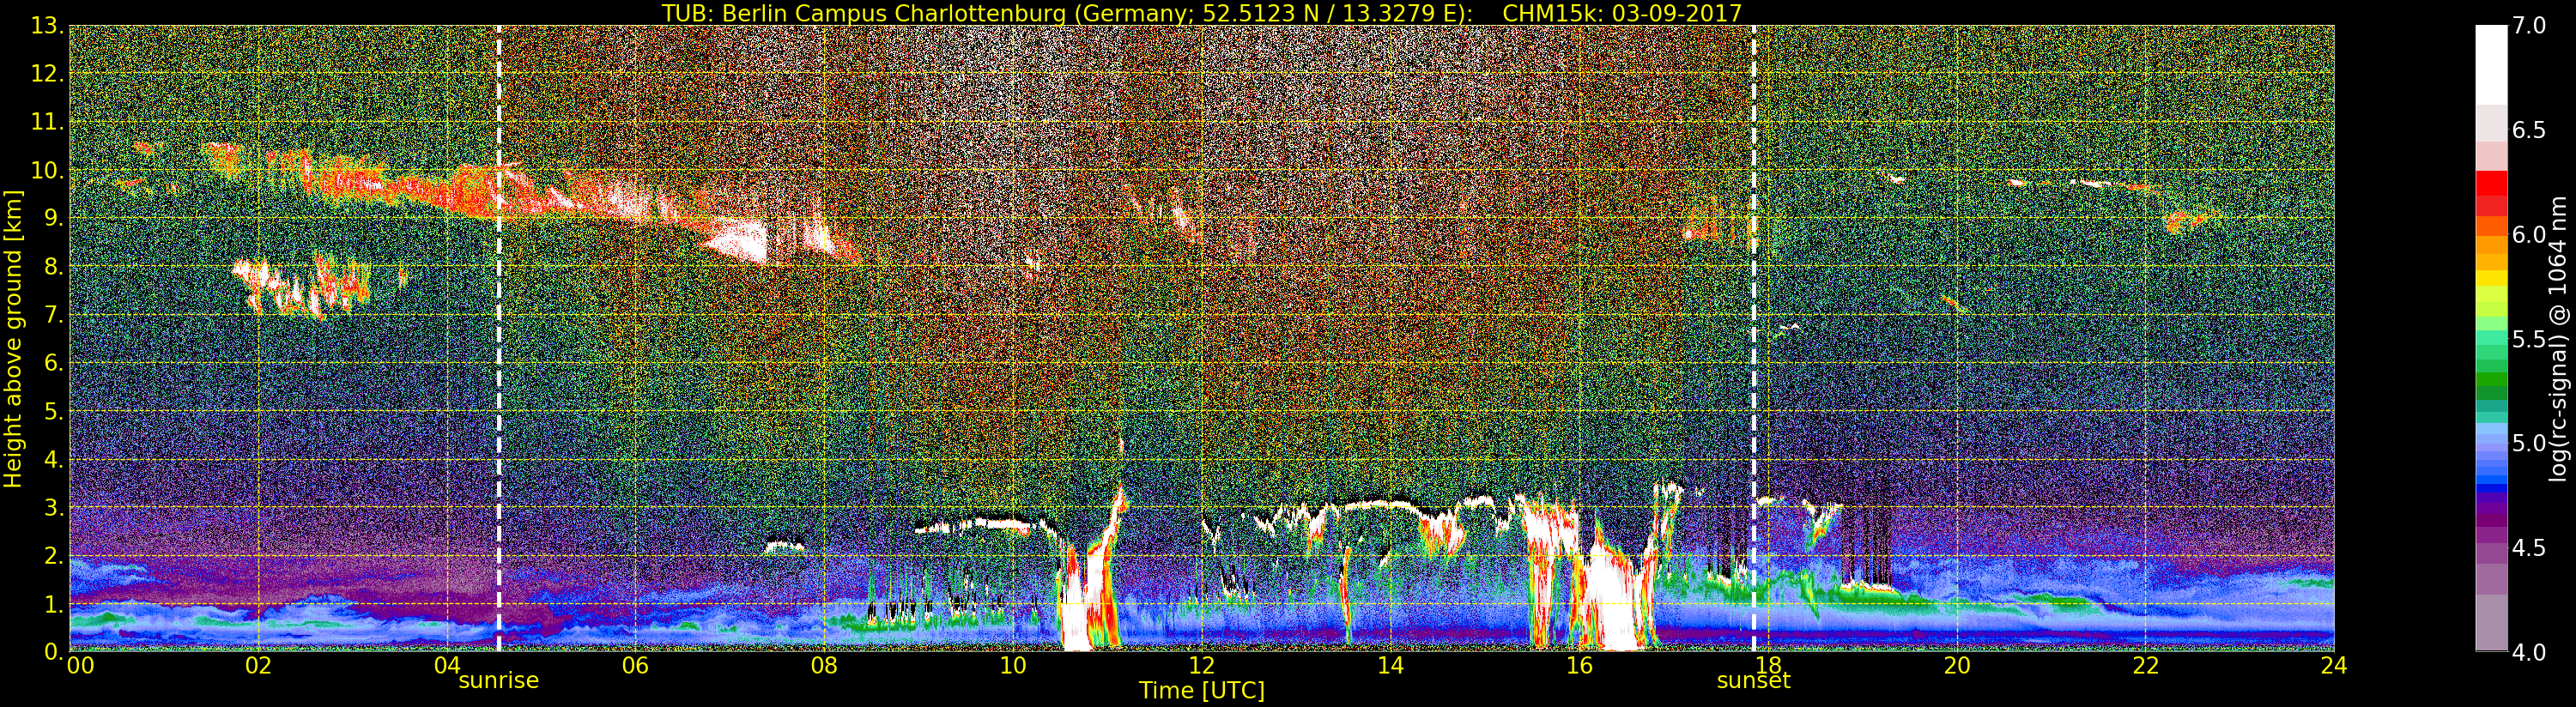Click the time axis tick '08'
Screen dimensions: 2576x707
point(824,665)
